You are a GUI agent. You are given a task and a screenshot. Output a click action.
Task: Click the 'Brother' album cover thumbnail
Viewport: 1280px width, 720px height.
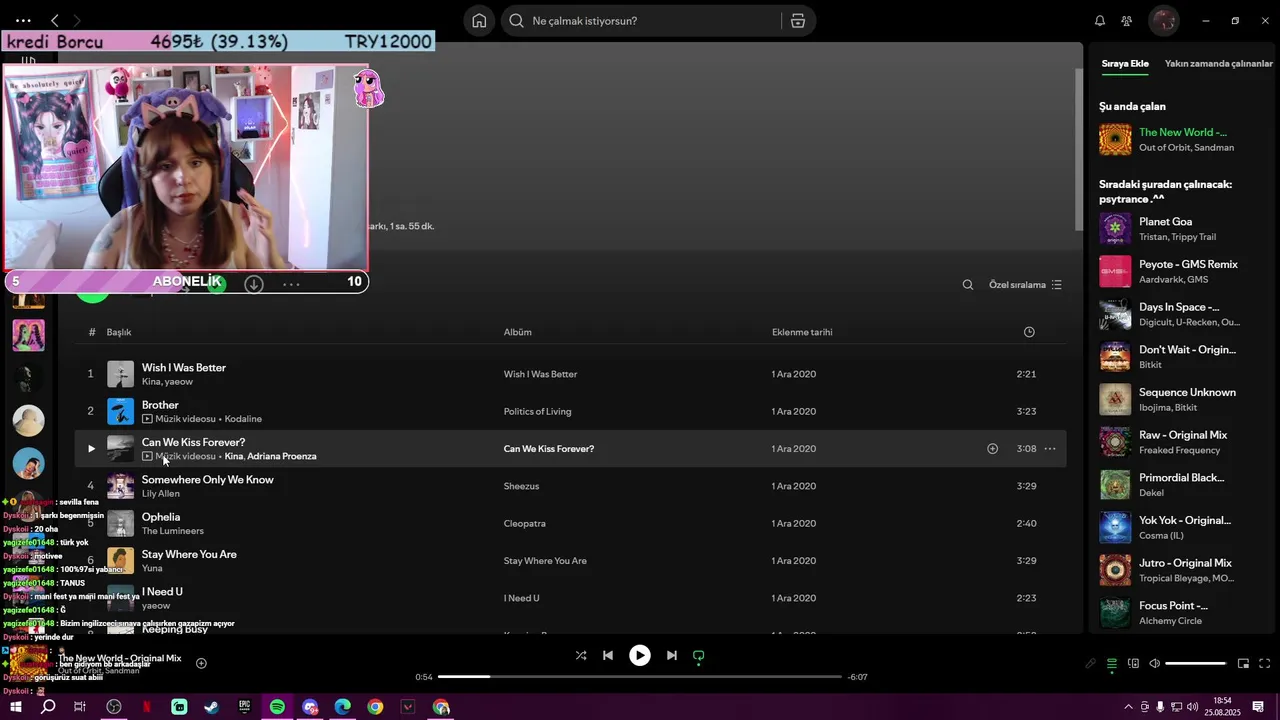pos(120,411)
